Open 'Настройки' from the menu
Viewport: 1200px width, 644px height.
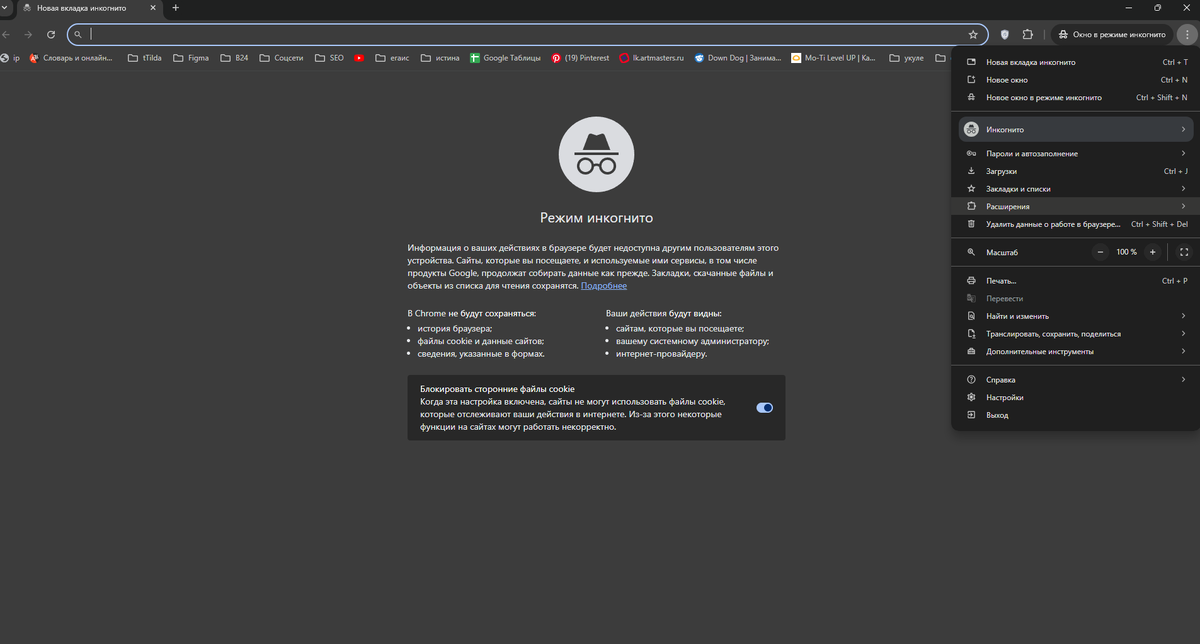click(1076, 397)
